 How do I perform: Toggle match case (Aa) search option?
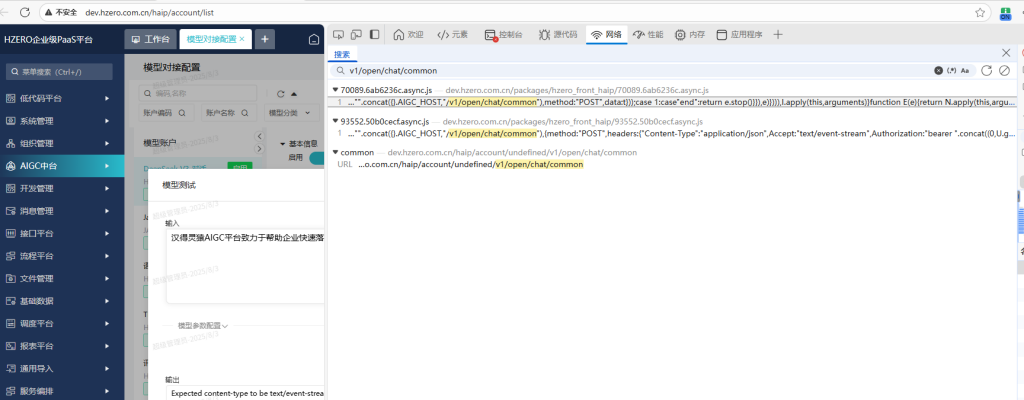tap(965, 71)
